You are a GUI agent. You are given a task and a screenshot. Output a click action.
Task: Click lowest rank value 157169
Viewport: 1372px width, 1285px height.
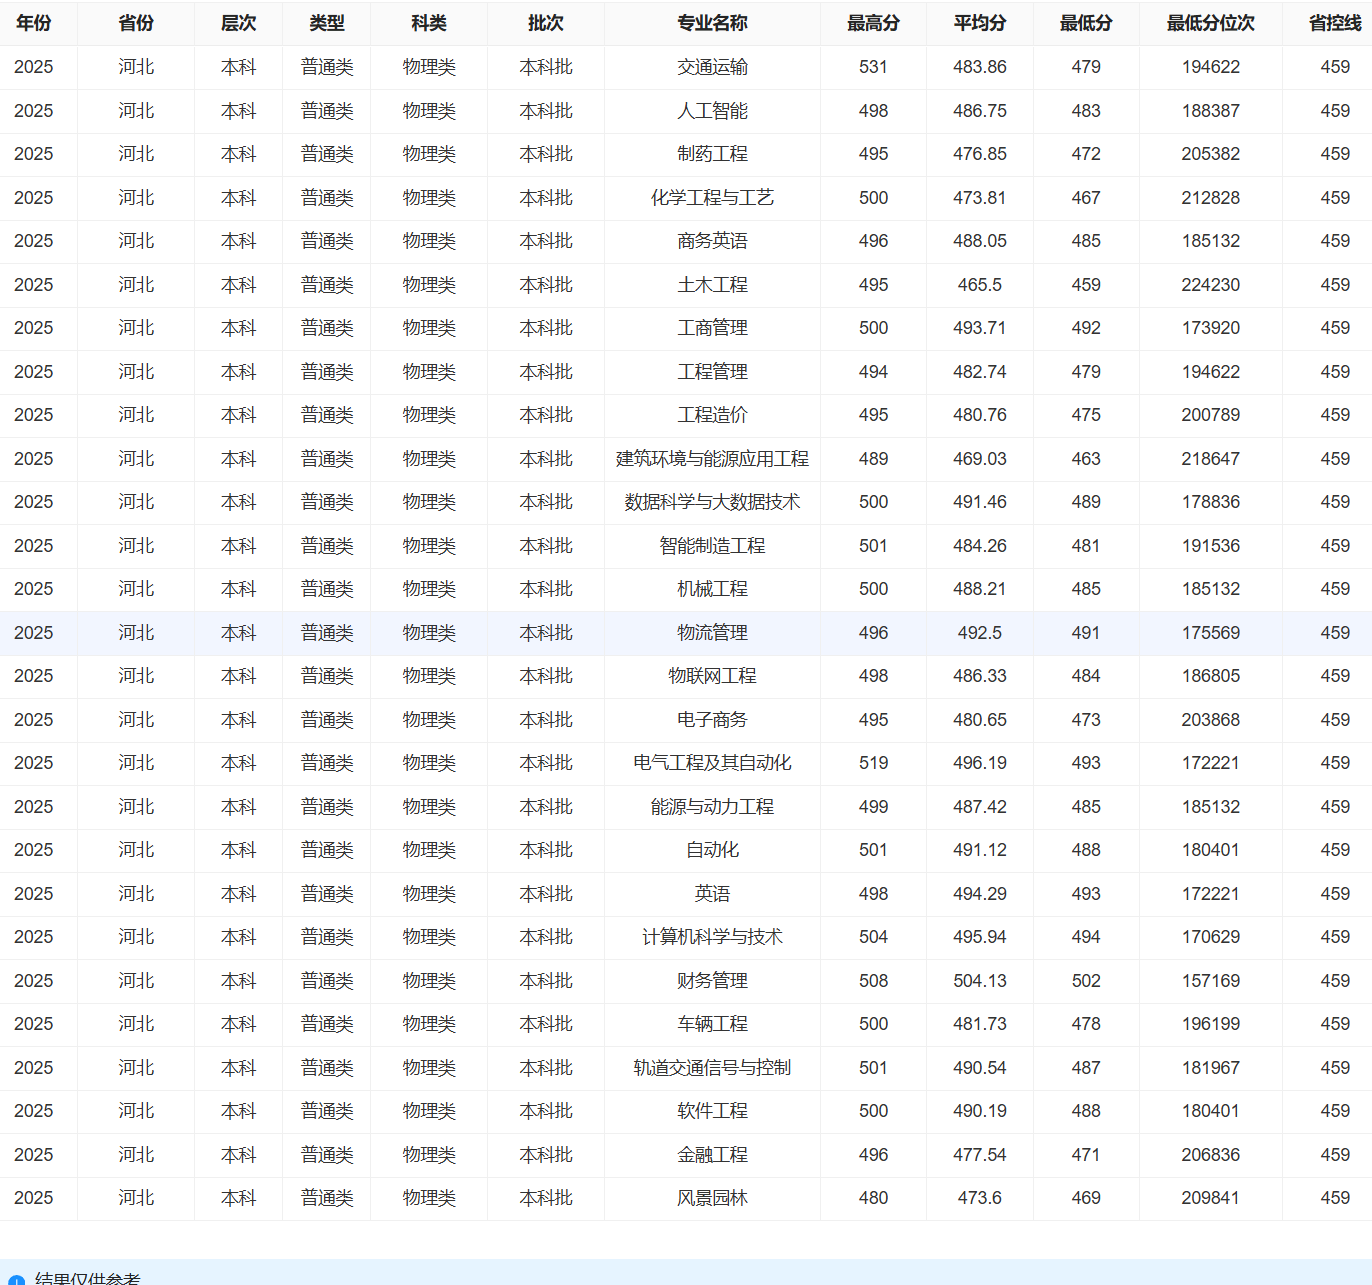[1210, 981]
